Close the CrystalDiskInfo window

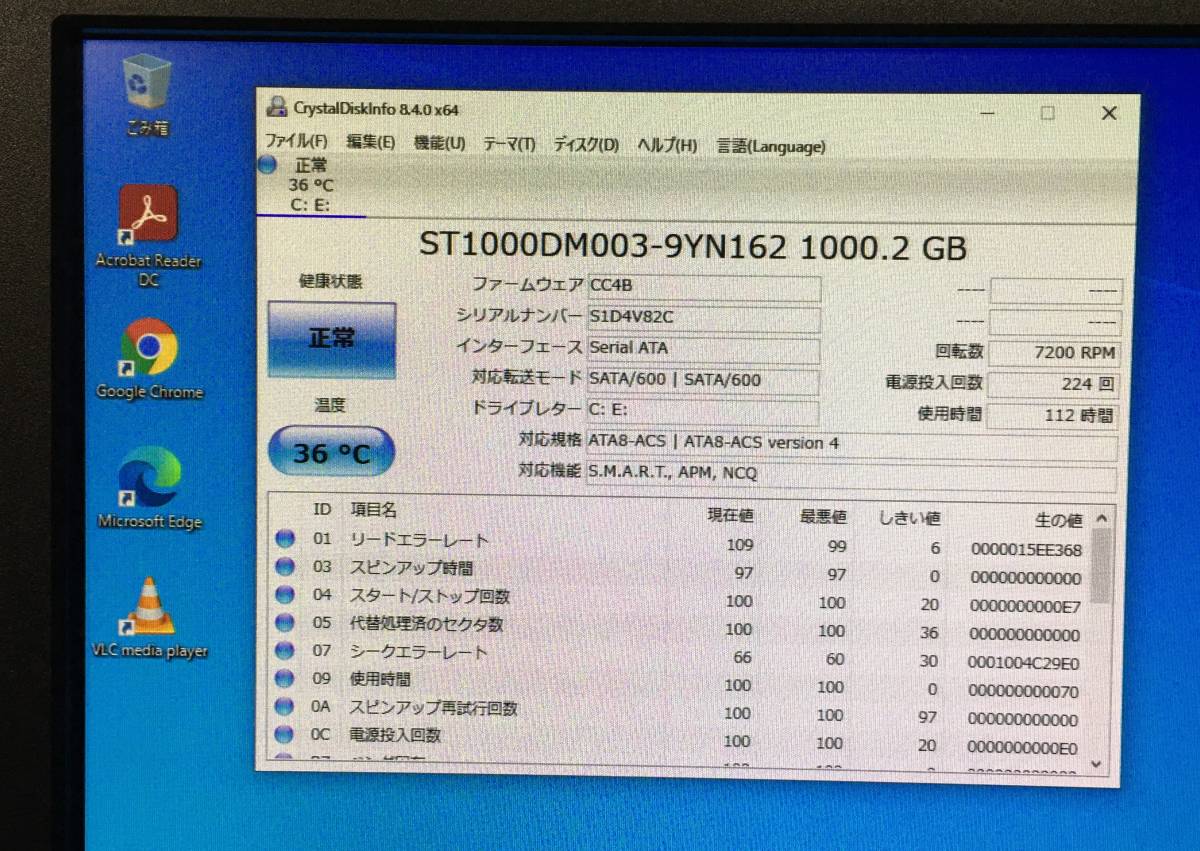point(1109,114)
